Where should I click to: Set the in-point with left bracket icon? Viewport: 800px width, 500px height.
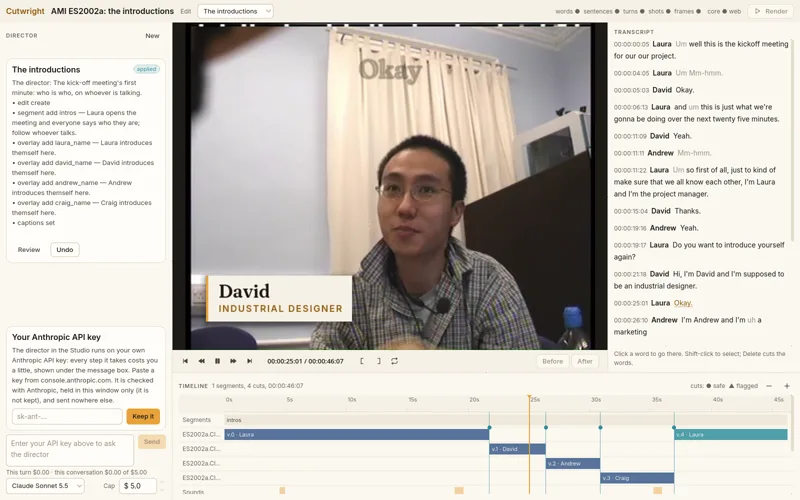(362, 361)
